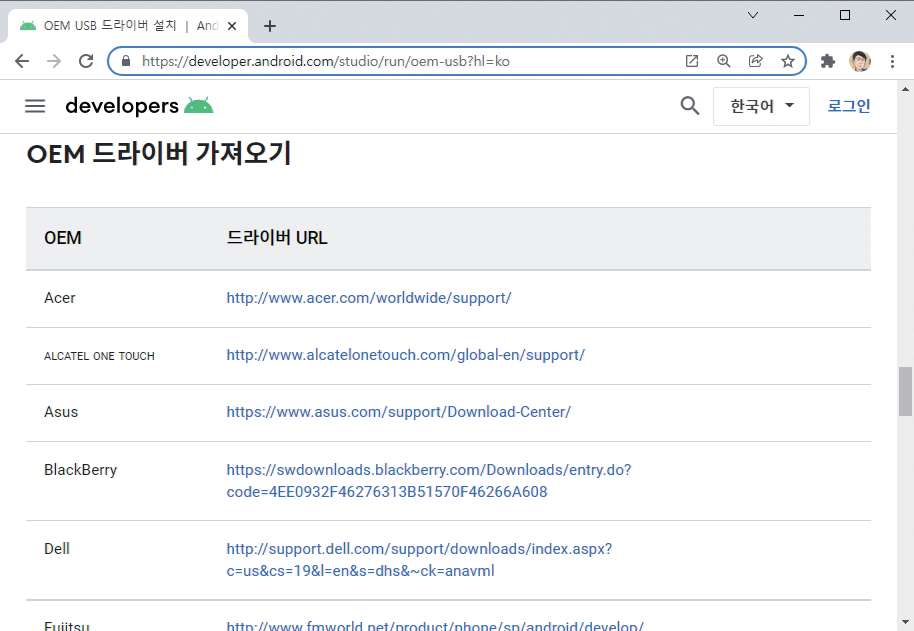The height and width of the screenshot is (631, 914).
Task: Go back using the browser back arrow
Action: click(22, 61)
